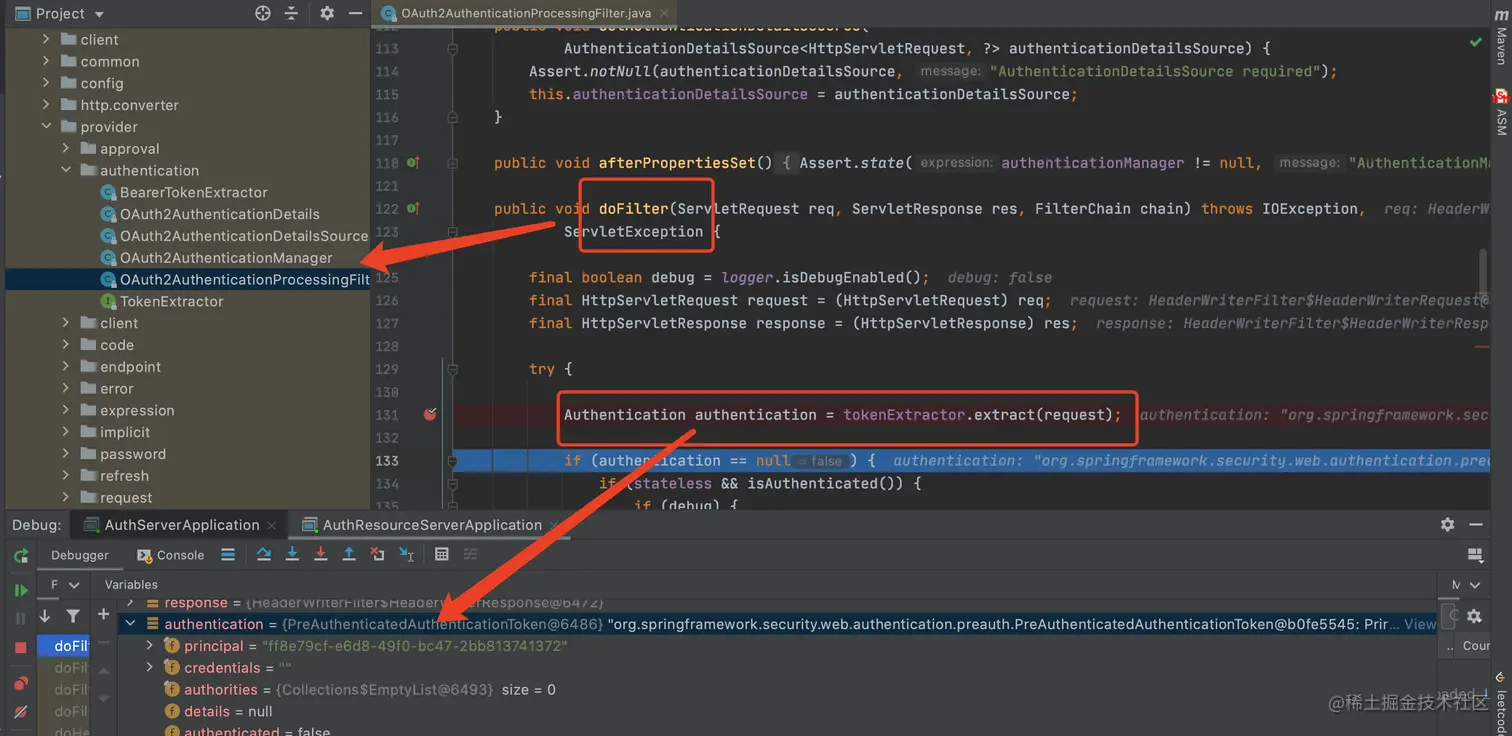Expand the principal variable
The height and width of the screenshot is (736, 1512).
(x=150, y=646)
